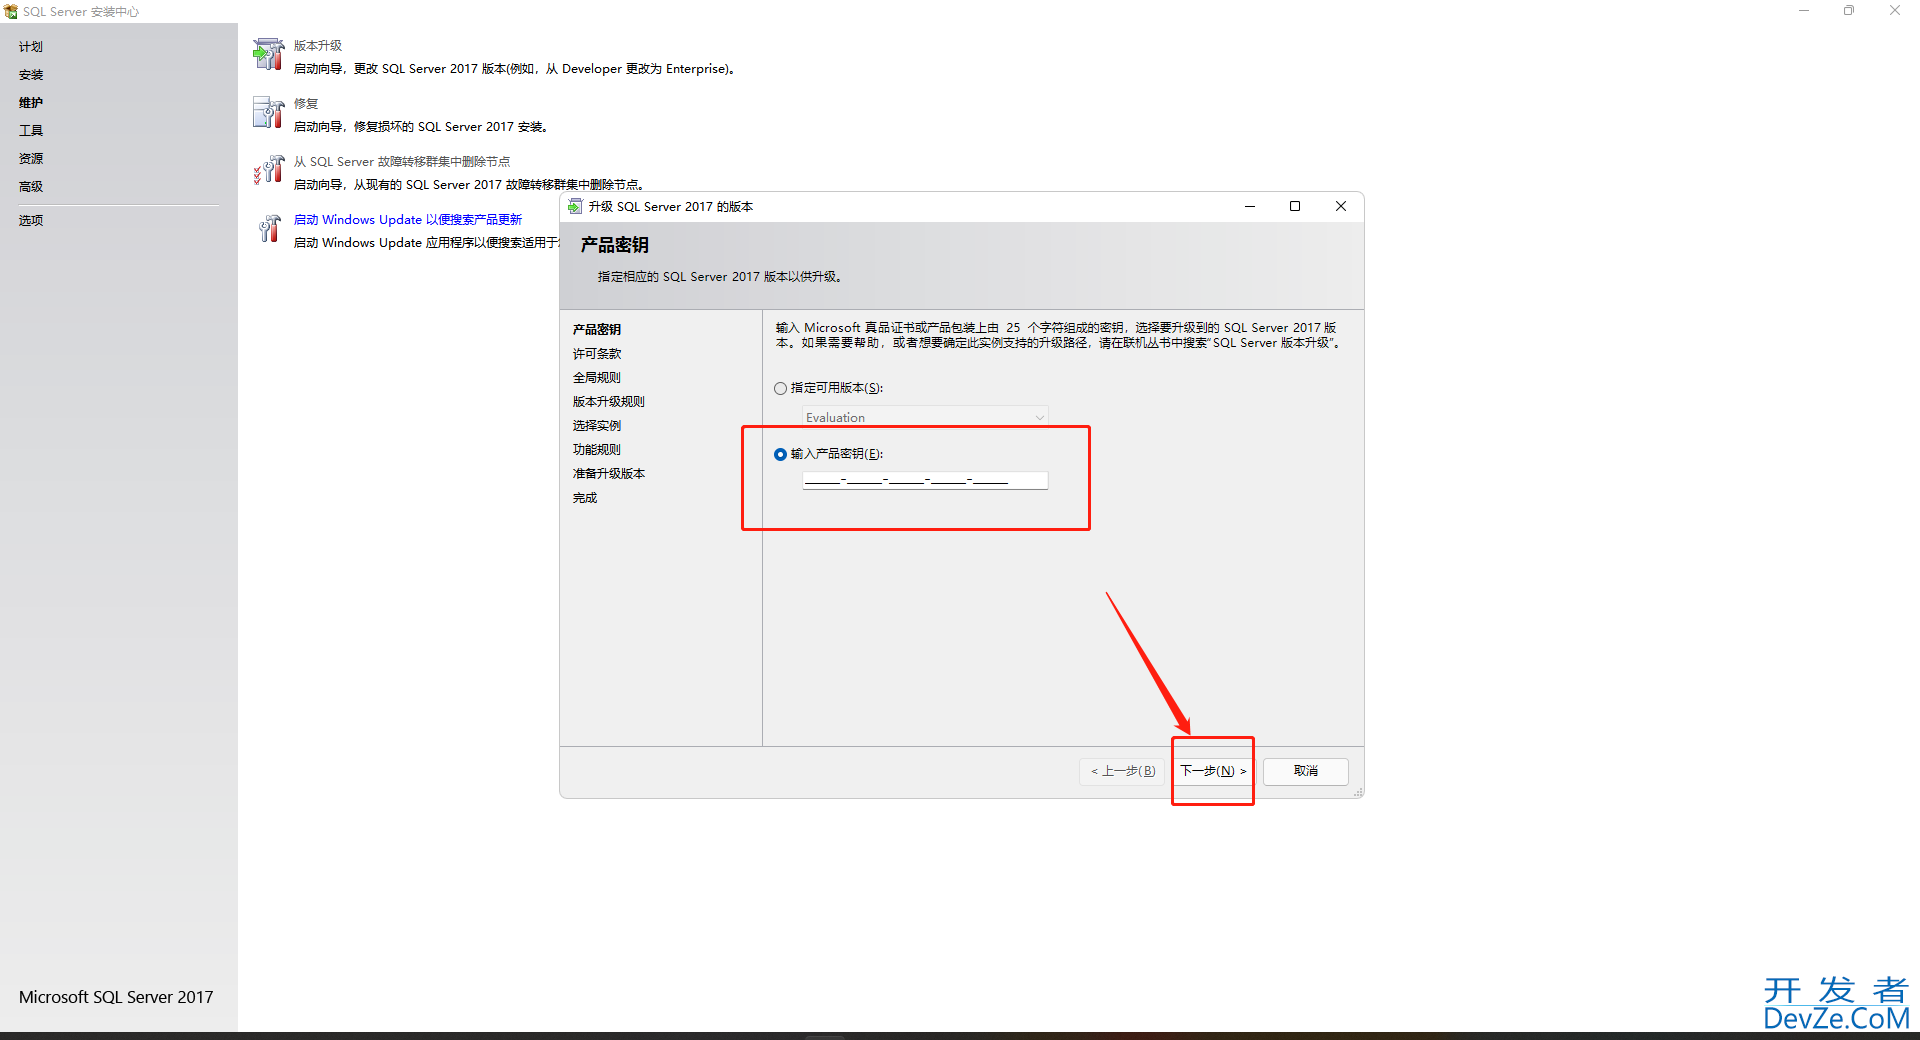Screen dimensions: 1920x1040
Task: Select the 指定可用版本 radio button
Action: tap(780, 388)
